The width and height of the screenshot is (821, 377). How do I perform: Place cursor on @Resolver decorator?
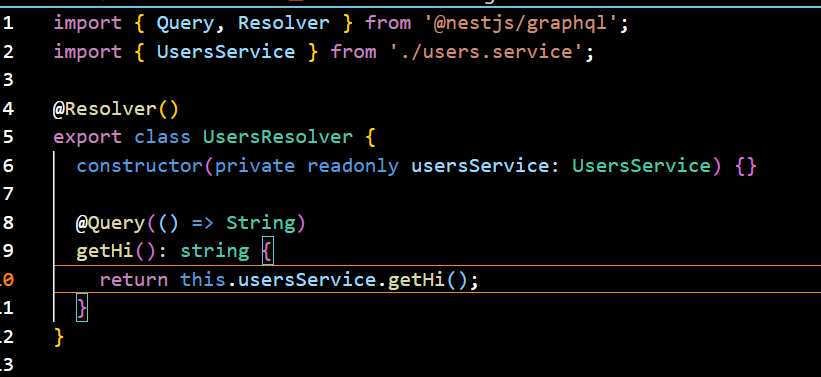pos(105,109)
